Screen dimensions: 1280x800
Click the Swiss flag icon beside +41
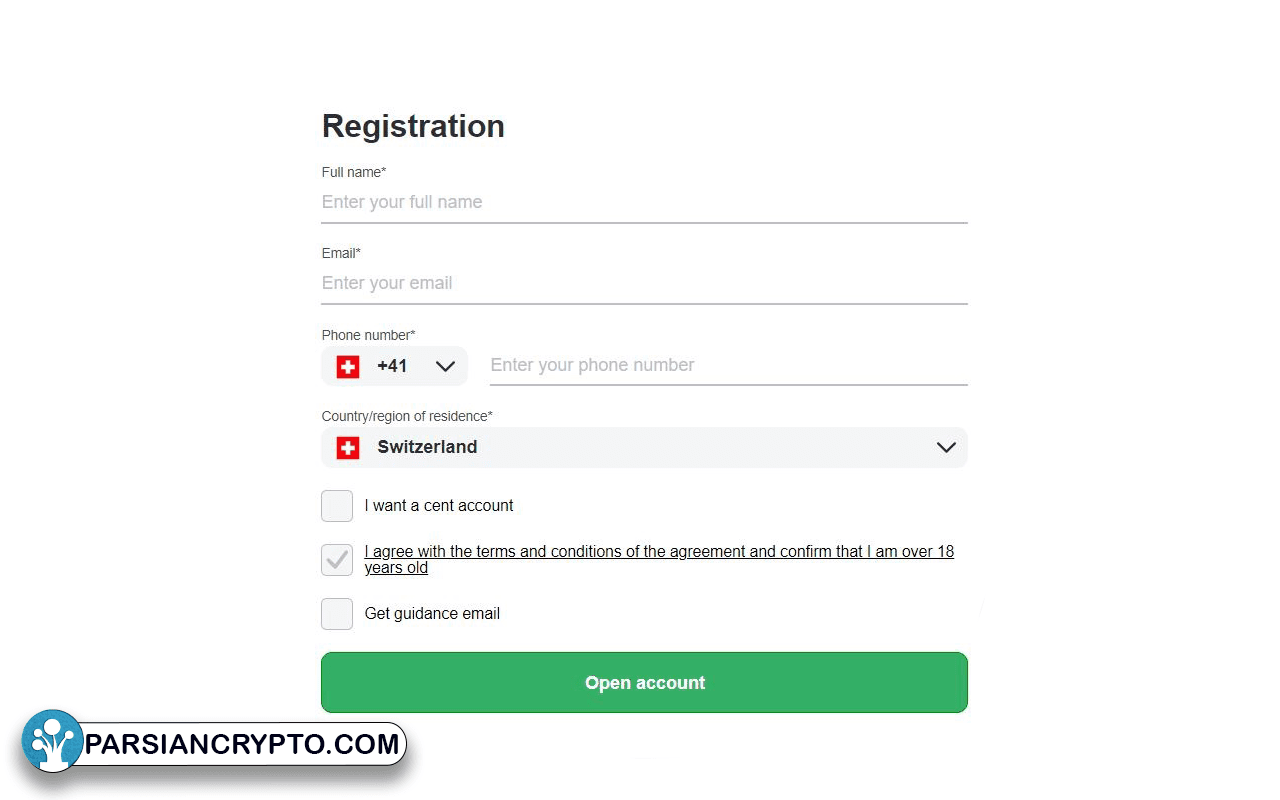tap(346, 366)
